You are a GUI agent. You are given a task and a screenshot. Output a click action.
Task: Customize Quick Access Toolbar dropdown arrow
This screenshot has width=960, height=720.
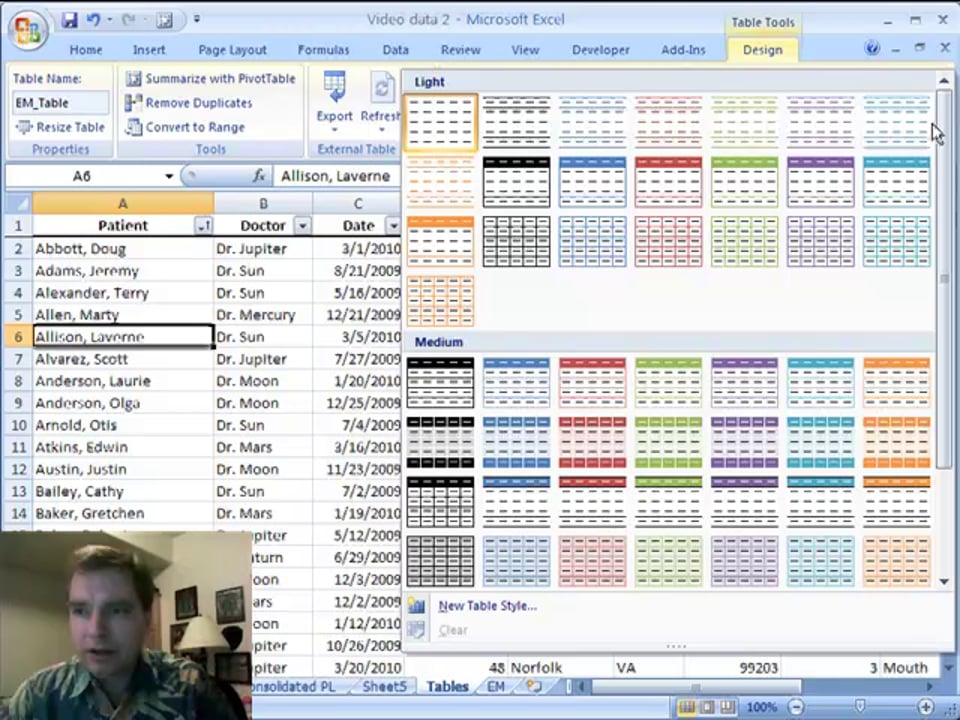(x=197, y=20)
